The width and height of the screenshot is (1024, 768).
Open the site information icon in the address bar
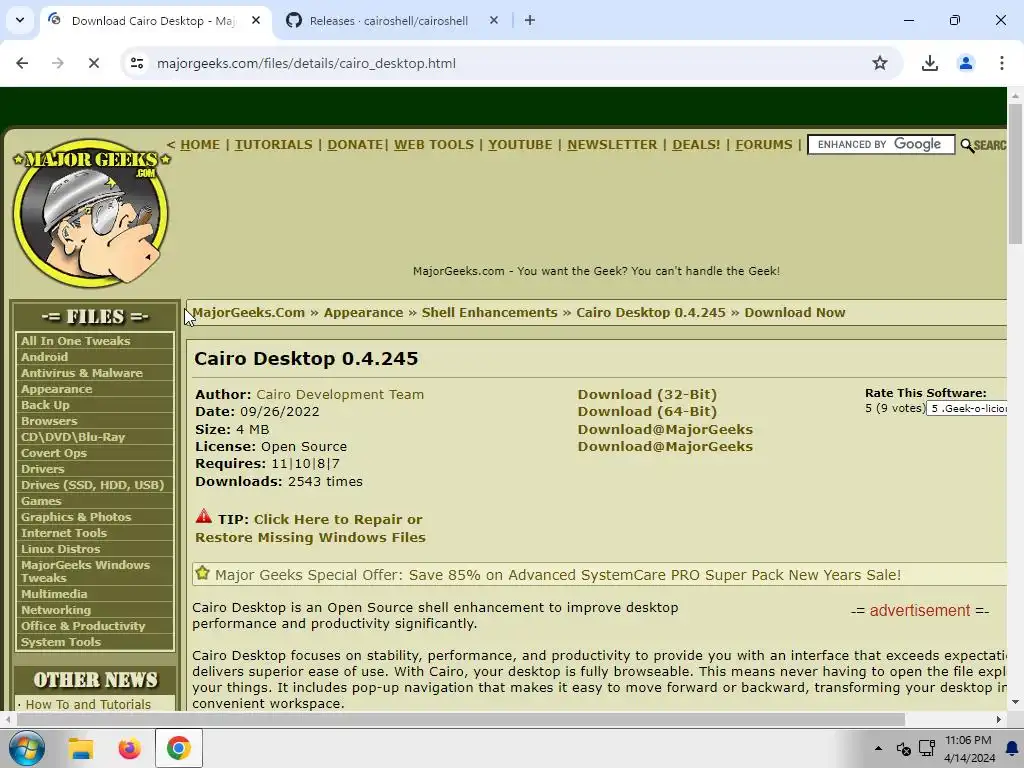click(x=137, y=63)
